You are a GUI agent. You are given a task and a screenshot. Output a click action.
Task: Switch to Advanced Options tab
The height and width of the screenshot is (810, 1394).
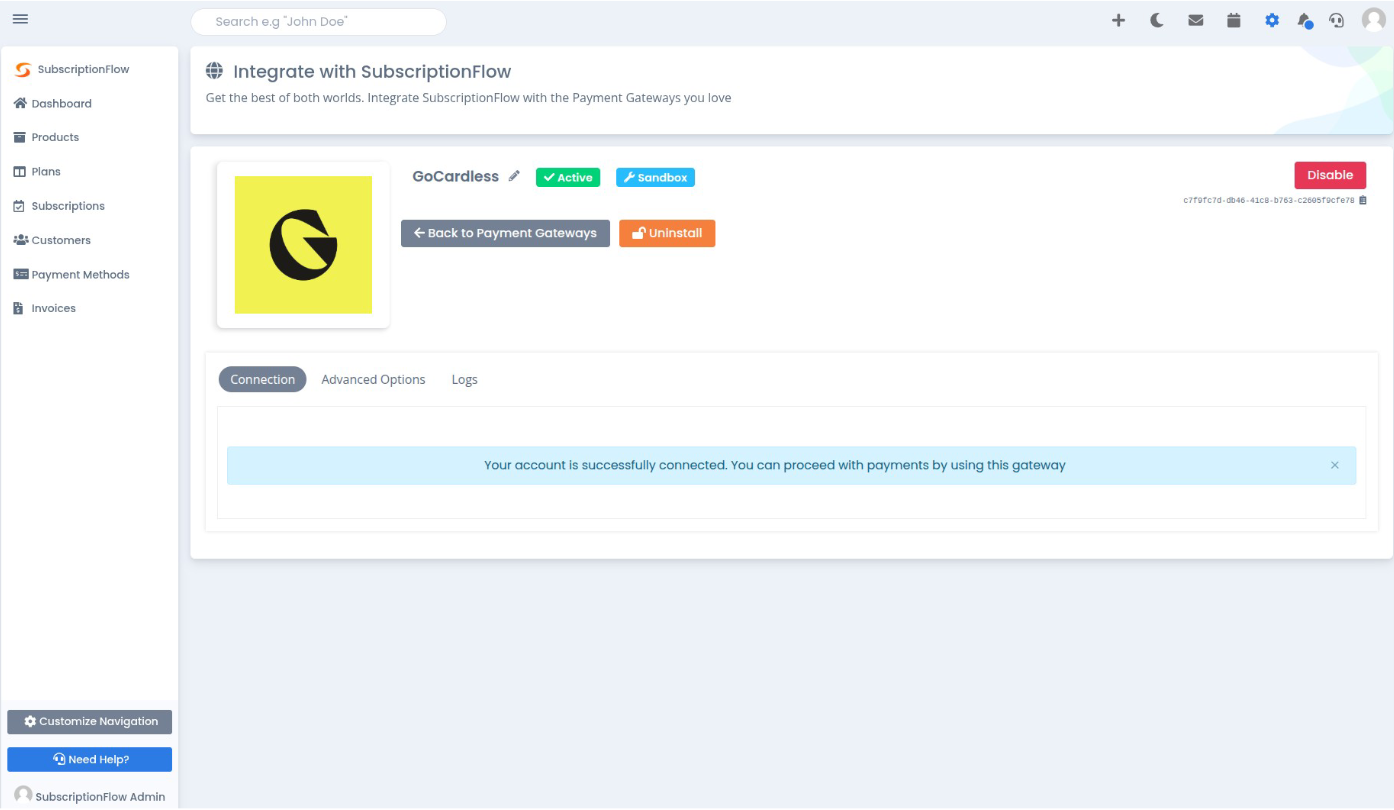click(373, 379)
